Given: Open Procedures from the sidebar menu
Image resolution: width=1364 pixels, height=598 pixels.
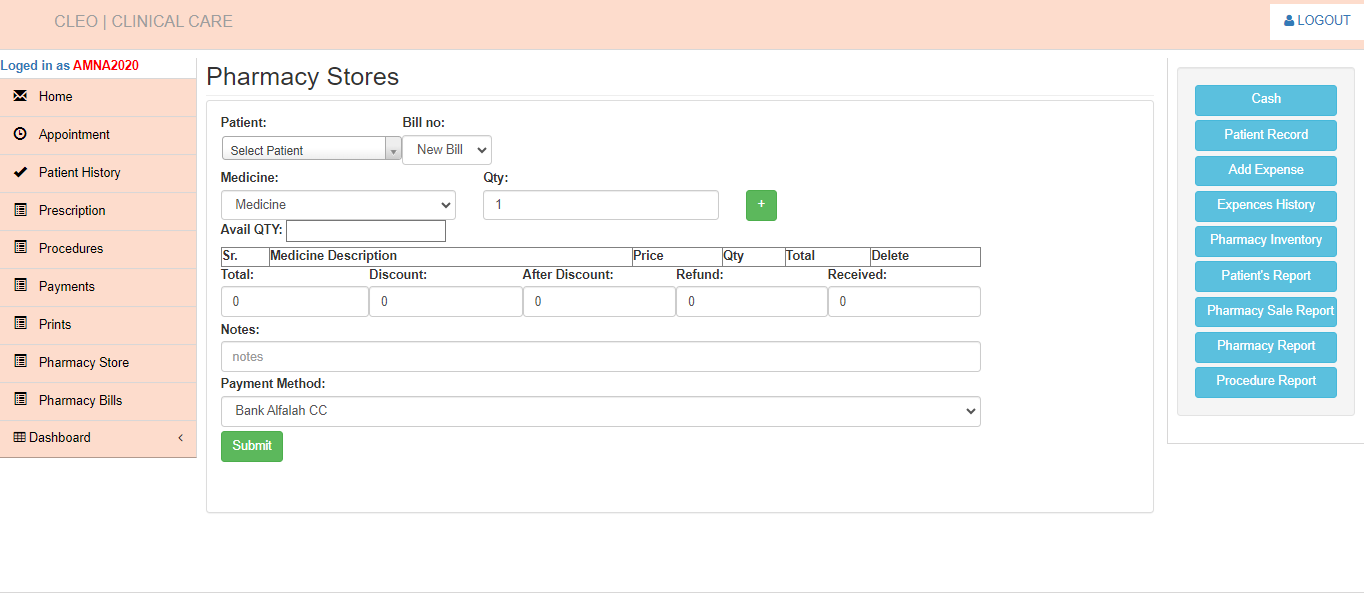Looking at the screenshot, I should 71,248.
